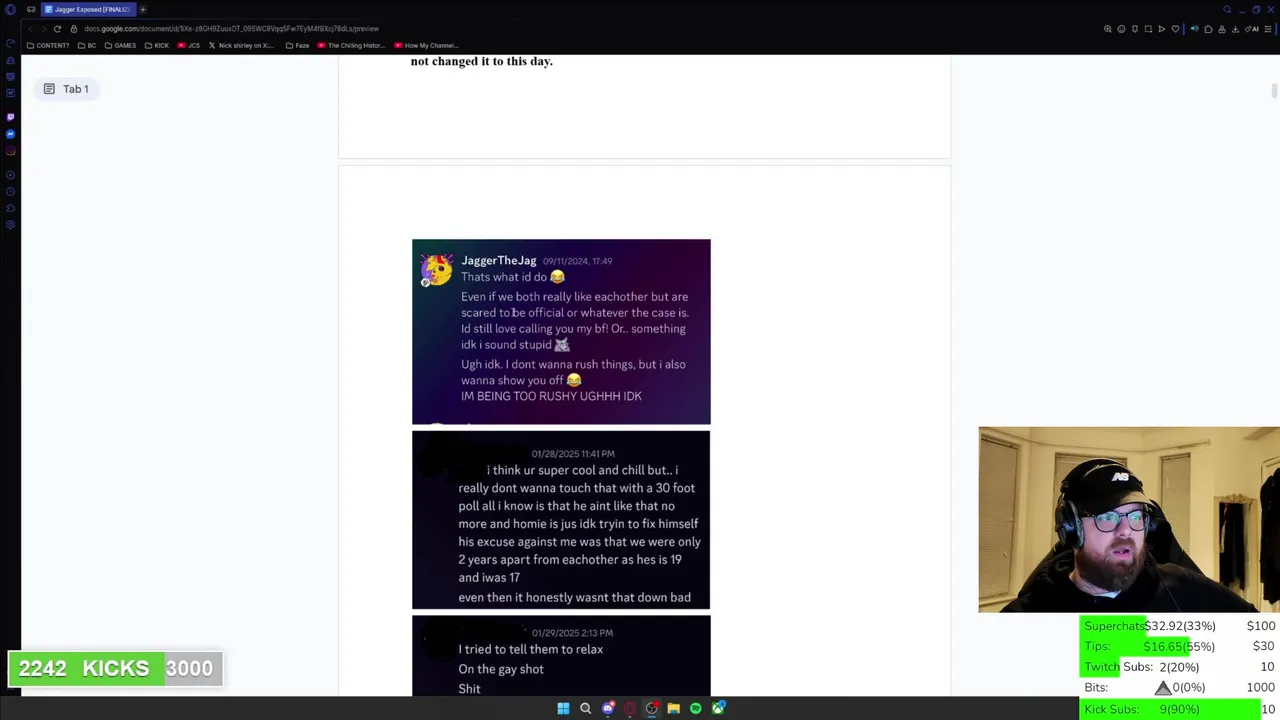Screen dimensions: 1280x720
Task: Open the GAMES bookmarks folder
Action: click(x=120, y=45)
